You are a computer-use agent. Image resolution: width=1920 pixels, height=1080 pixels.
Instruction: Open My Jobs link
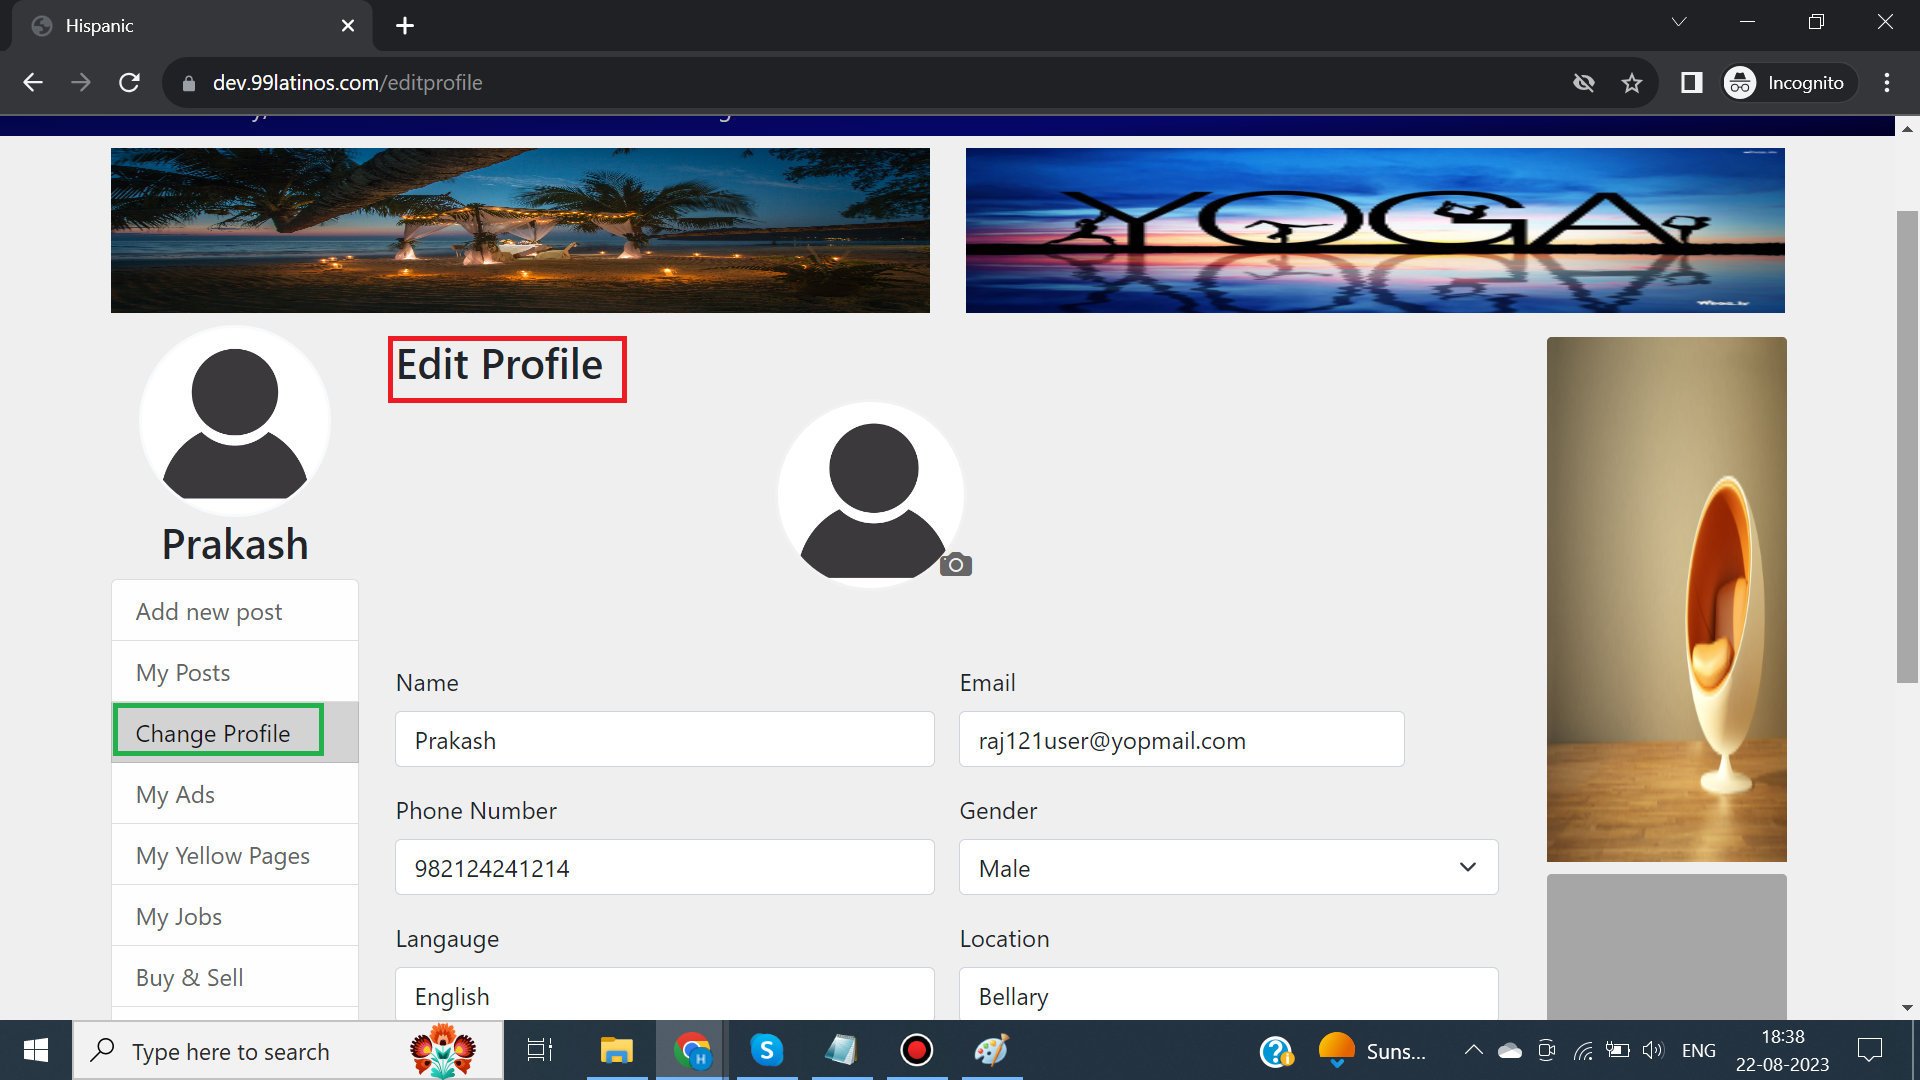(179, 916)
